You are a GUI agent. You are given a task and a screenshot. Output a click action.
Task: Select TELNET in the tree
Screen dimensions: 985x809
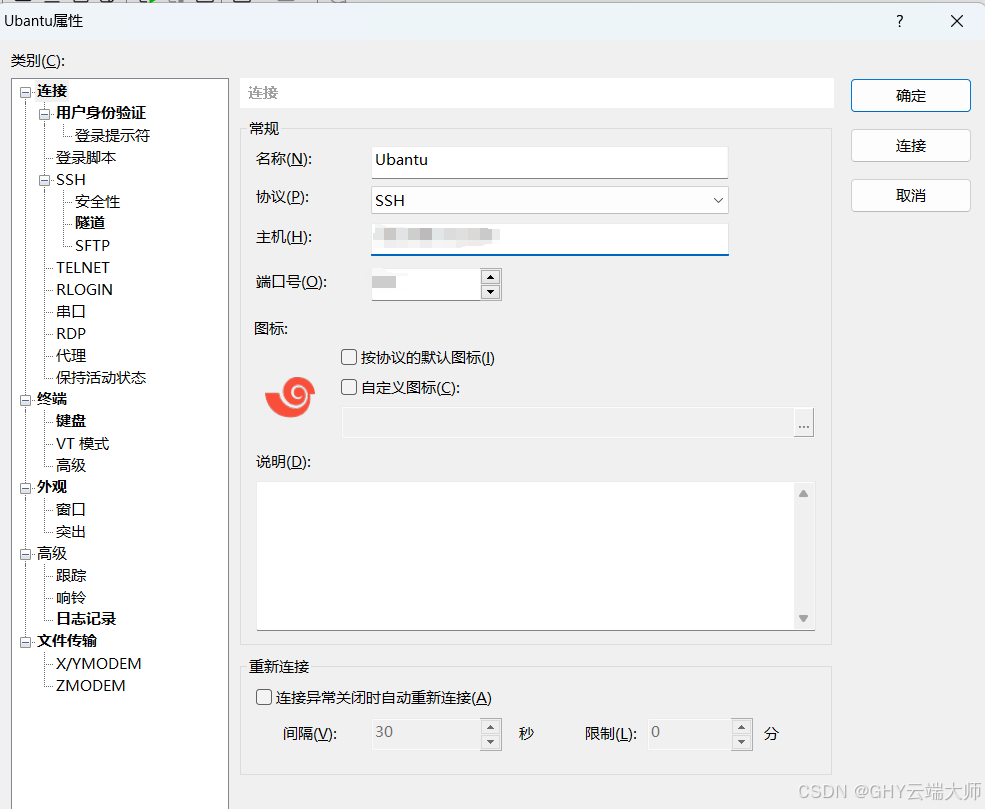point(82,268)
